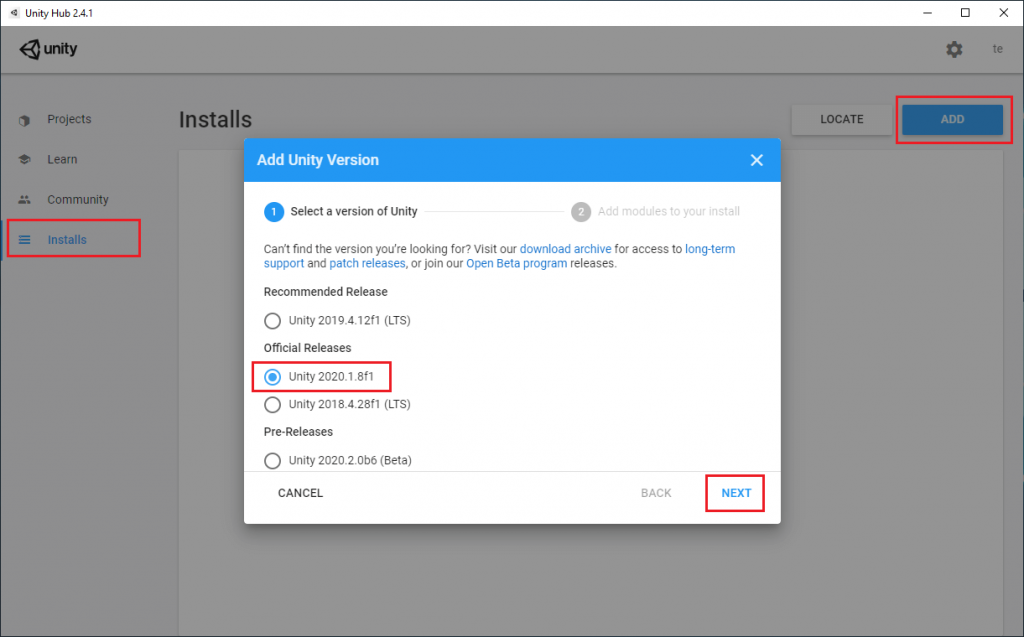The height and width of the screenshot is (637, 1024).
Task: Select Unity 2019.4.12f1 (LTS) radio button
Action: 272,321
